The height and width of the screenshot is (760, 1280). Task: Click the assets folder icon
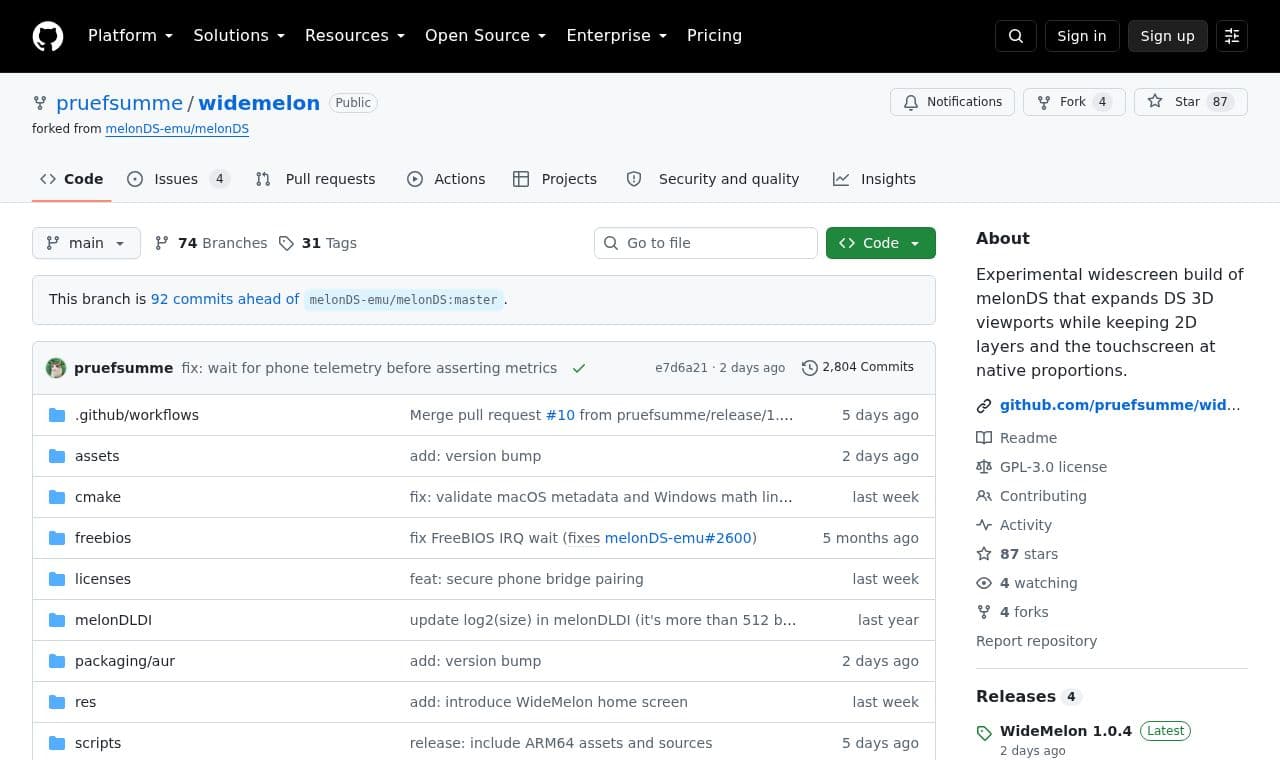tap(57, 456)
